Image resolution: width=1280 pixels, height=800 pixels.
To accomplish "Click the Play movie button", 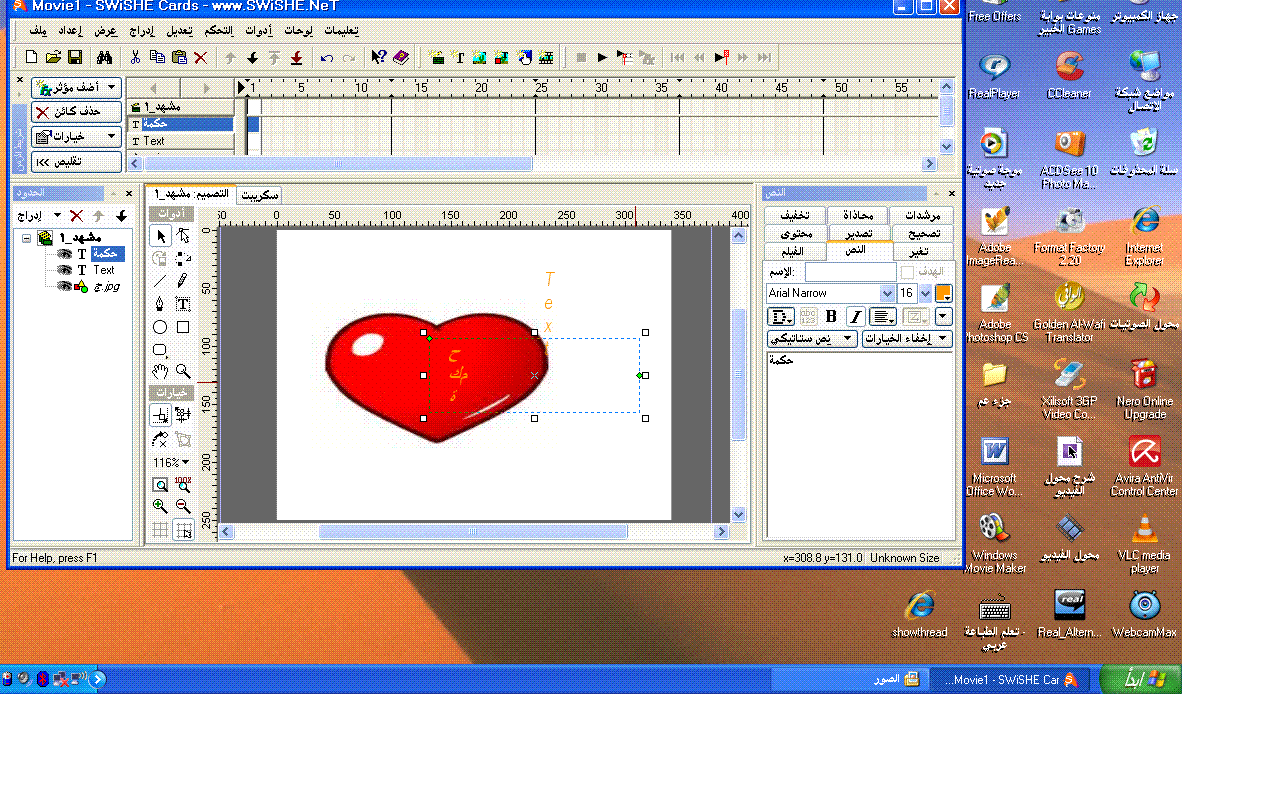I will pos(602,58).
